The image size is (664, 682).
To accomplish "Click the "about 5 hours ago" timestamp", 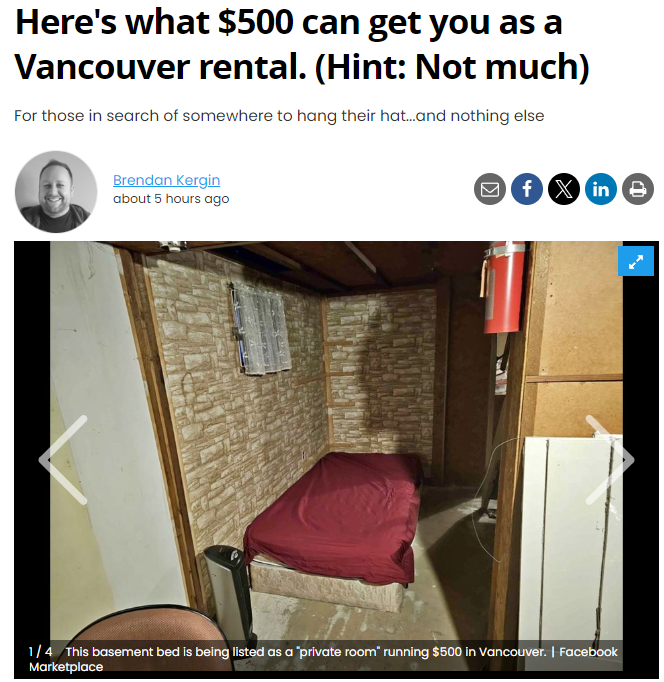I will point(171,199).
